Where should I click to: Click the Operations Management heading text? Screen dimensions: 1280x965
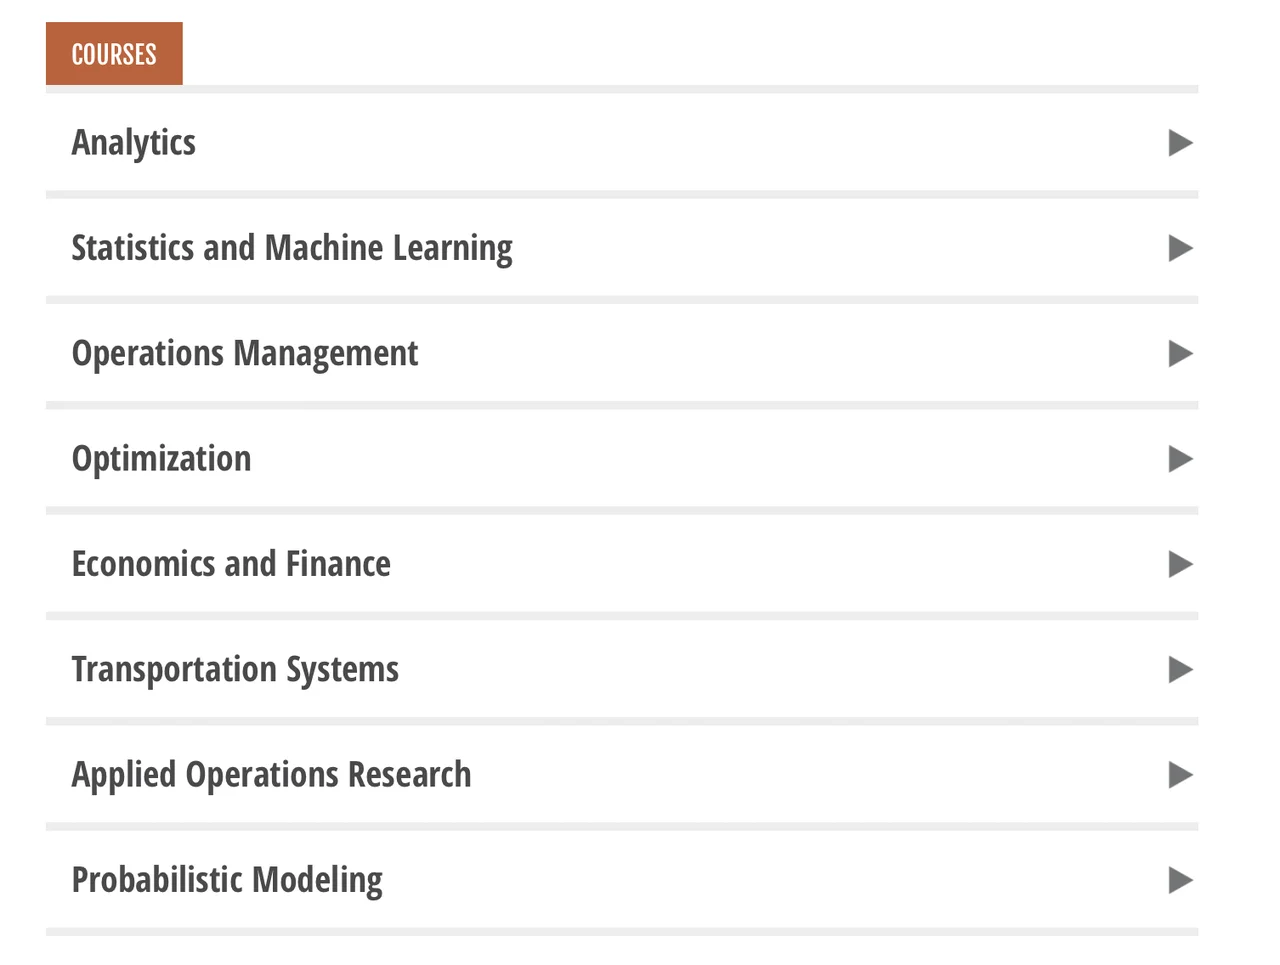click(x=245, y=354)
